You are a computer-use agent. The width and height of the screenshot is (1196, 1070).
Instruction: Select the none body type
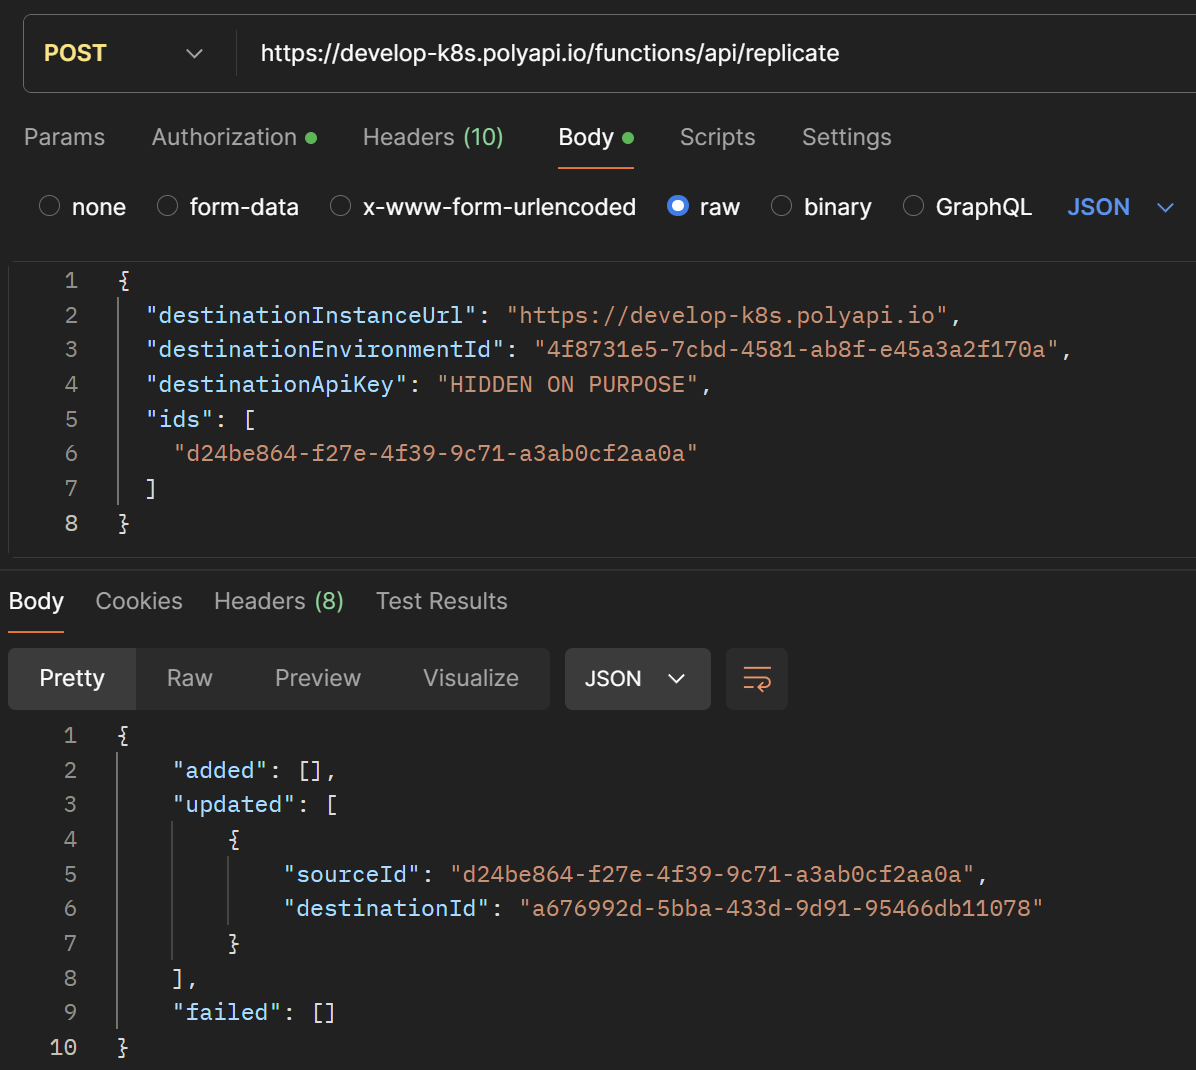pos(50,206)
